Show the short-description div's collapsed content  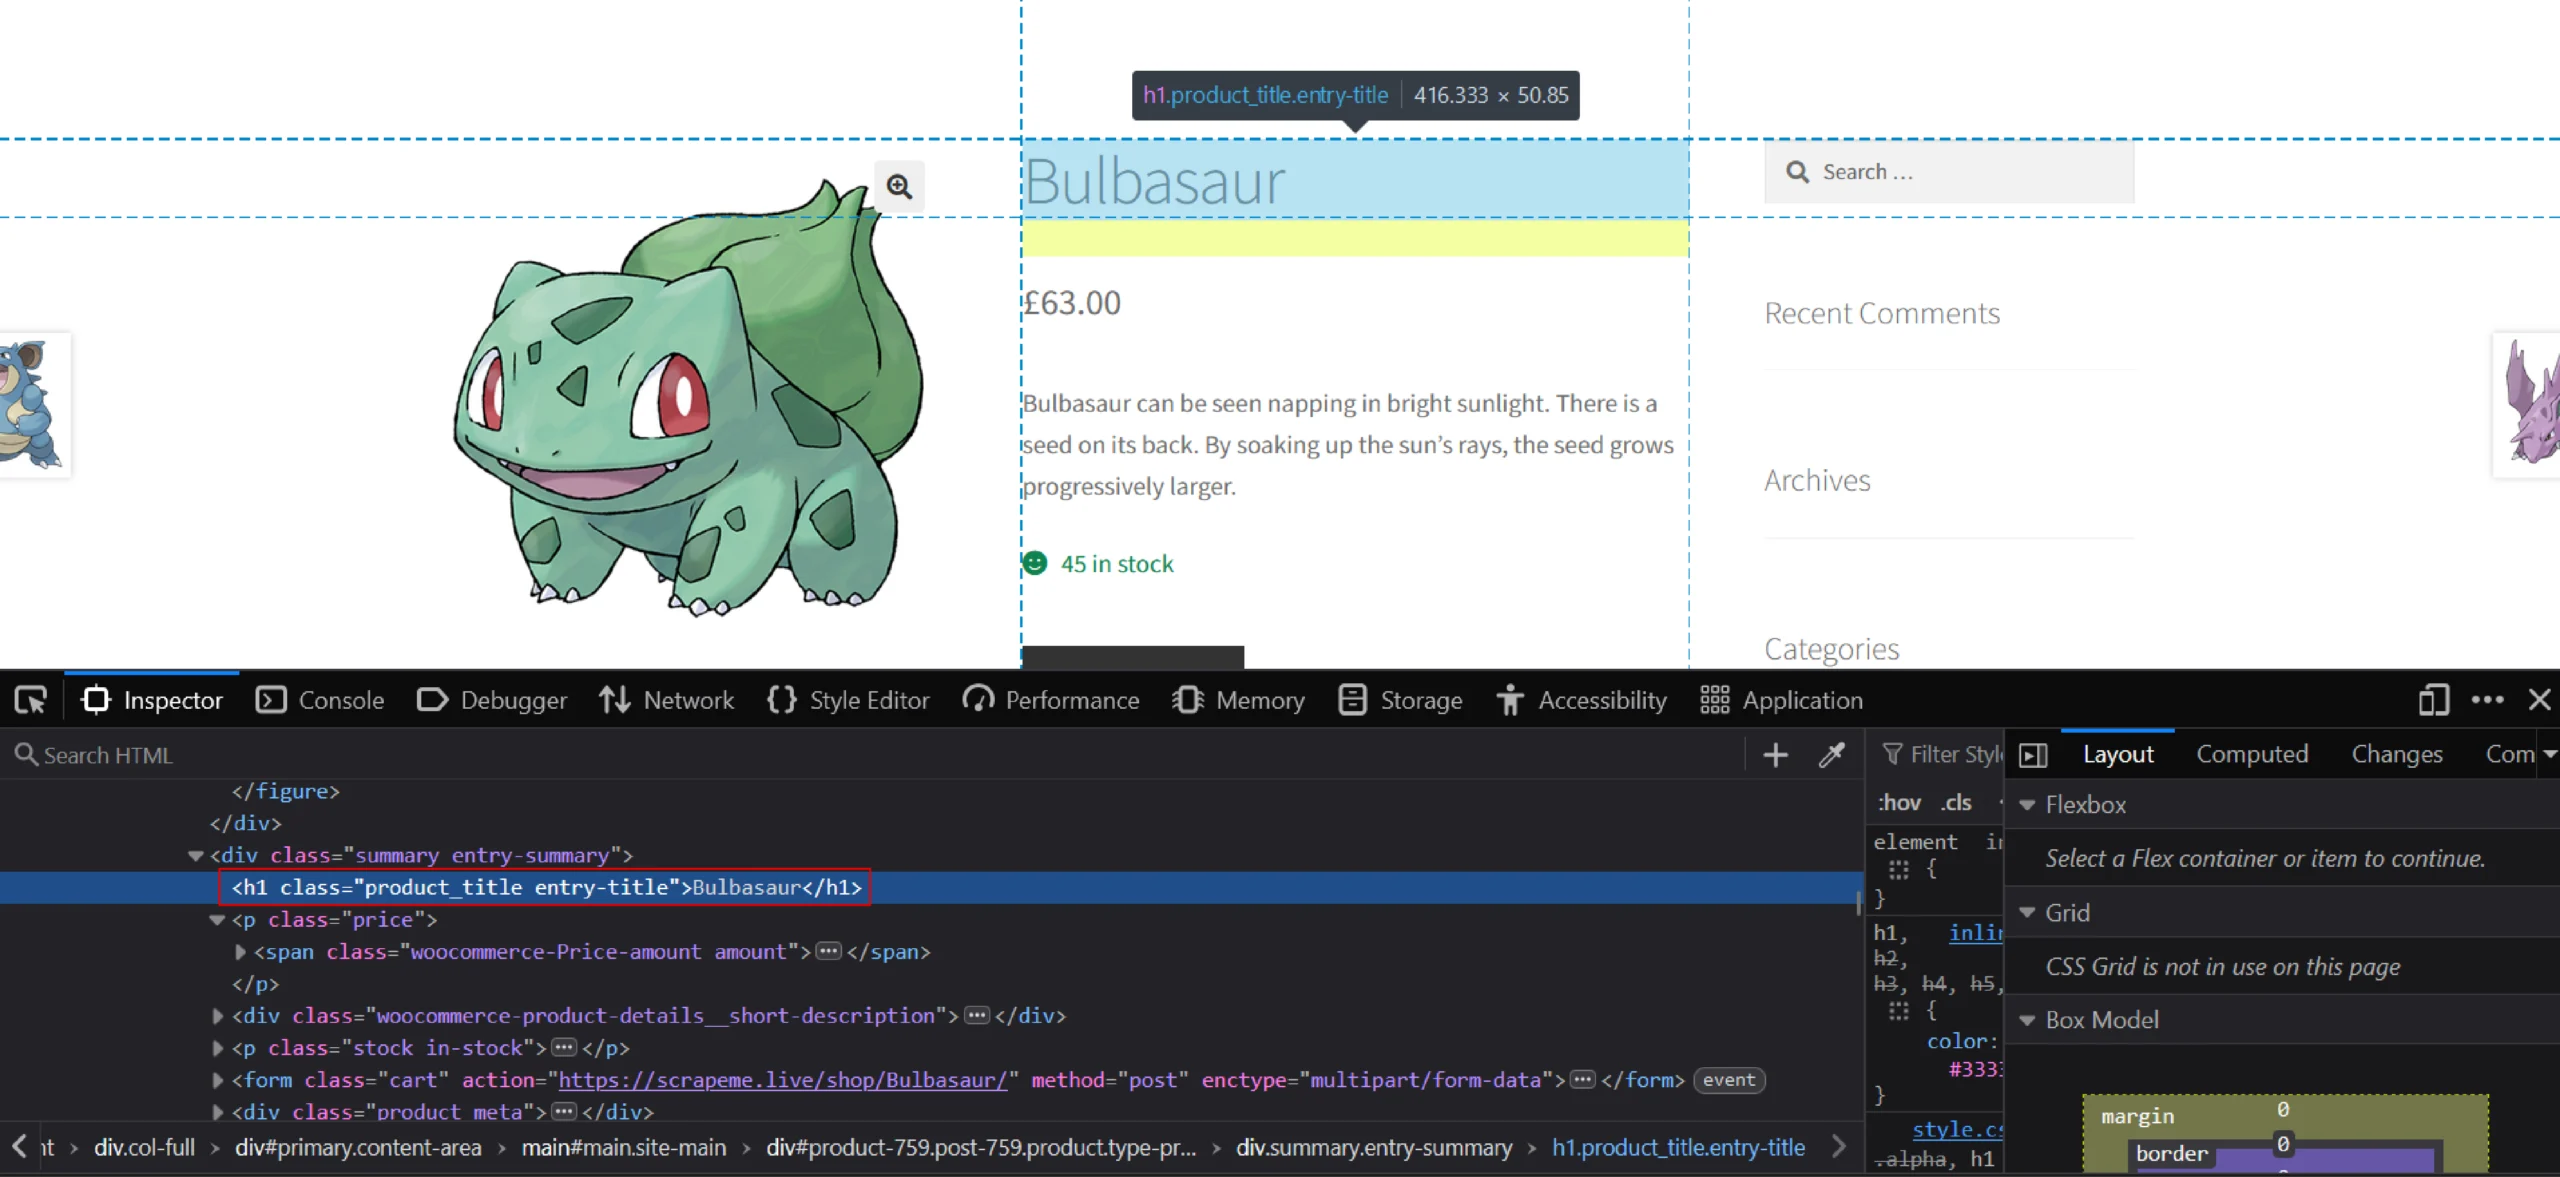coord(977,1016)
